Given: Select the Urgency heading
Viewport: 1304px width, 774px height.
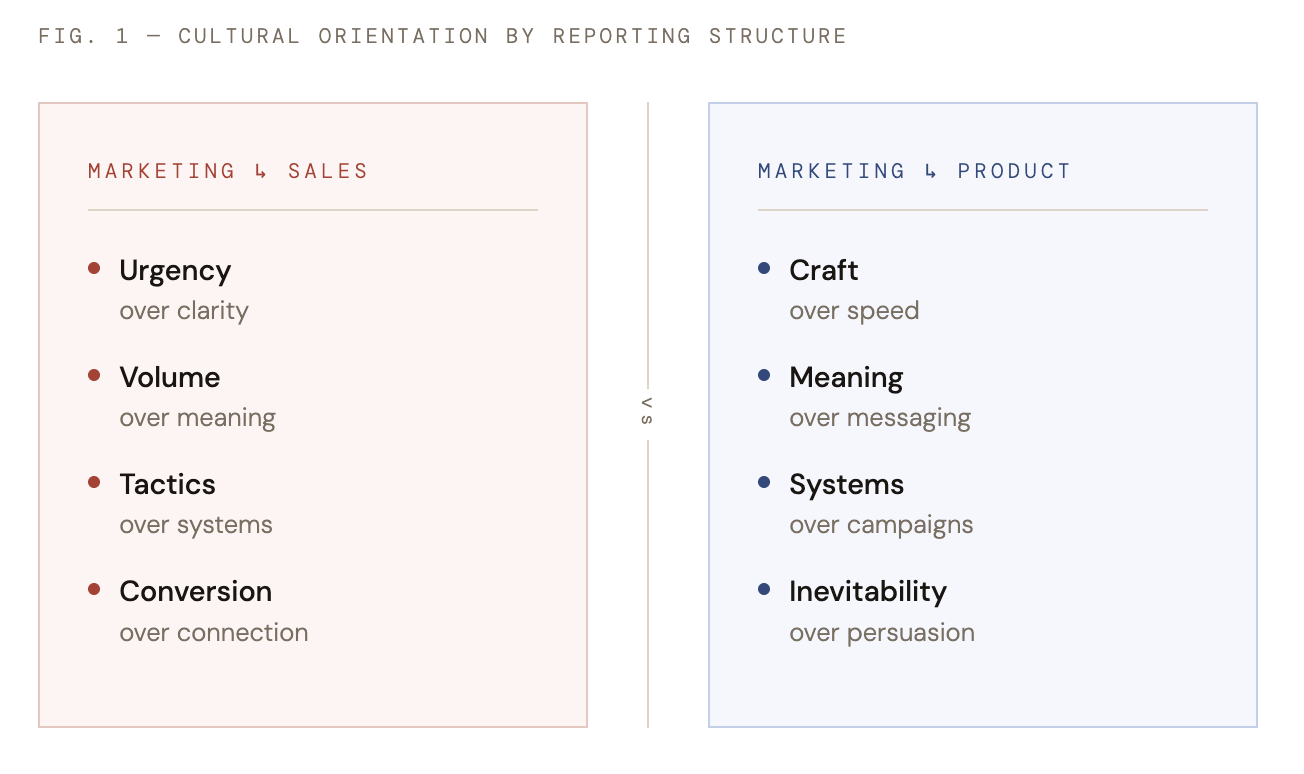Looking at the screenshot, I should (175, 270).
